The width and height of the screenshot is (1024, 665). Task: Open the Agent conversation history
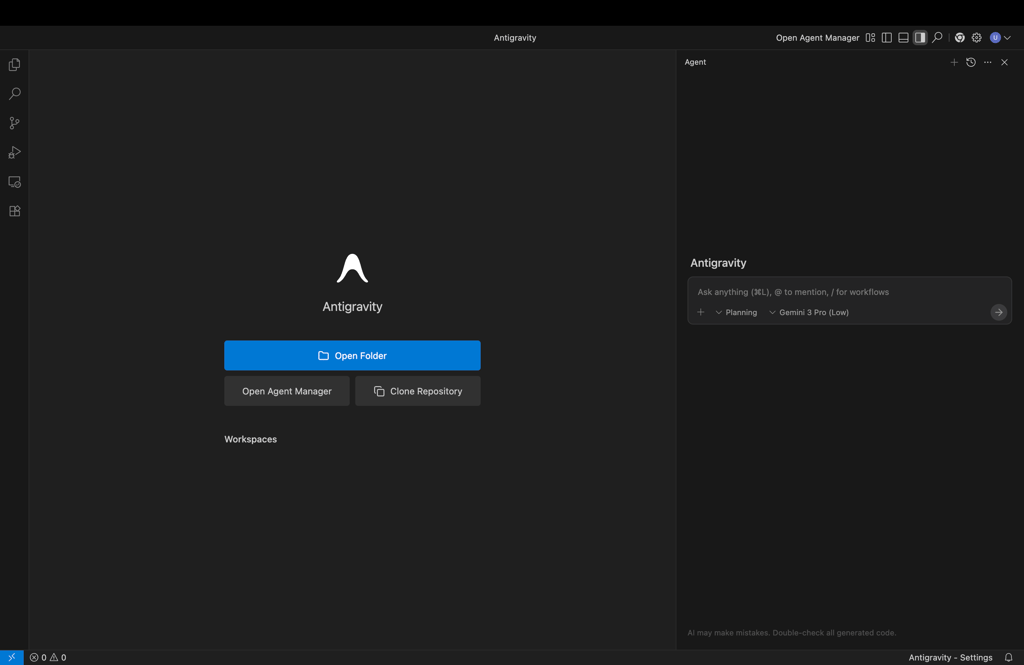pos(971,62)
